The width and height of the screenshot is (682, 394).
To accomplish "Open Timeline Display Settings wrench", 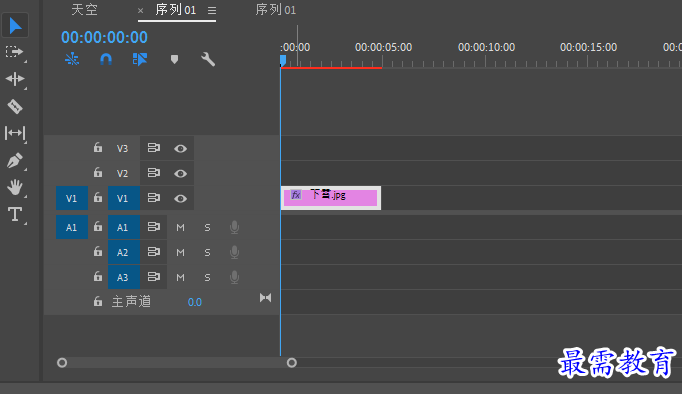I will point(208,59).
